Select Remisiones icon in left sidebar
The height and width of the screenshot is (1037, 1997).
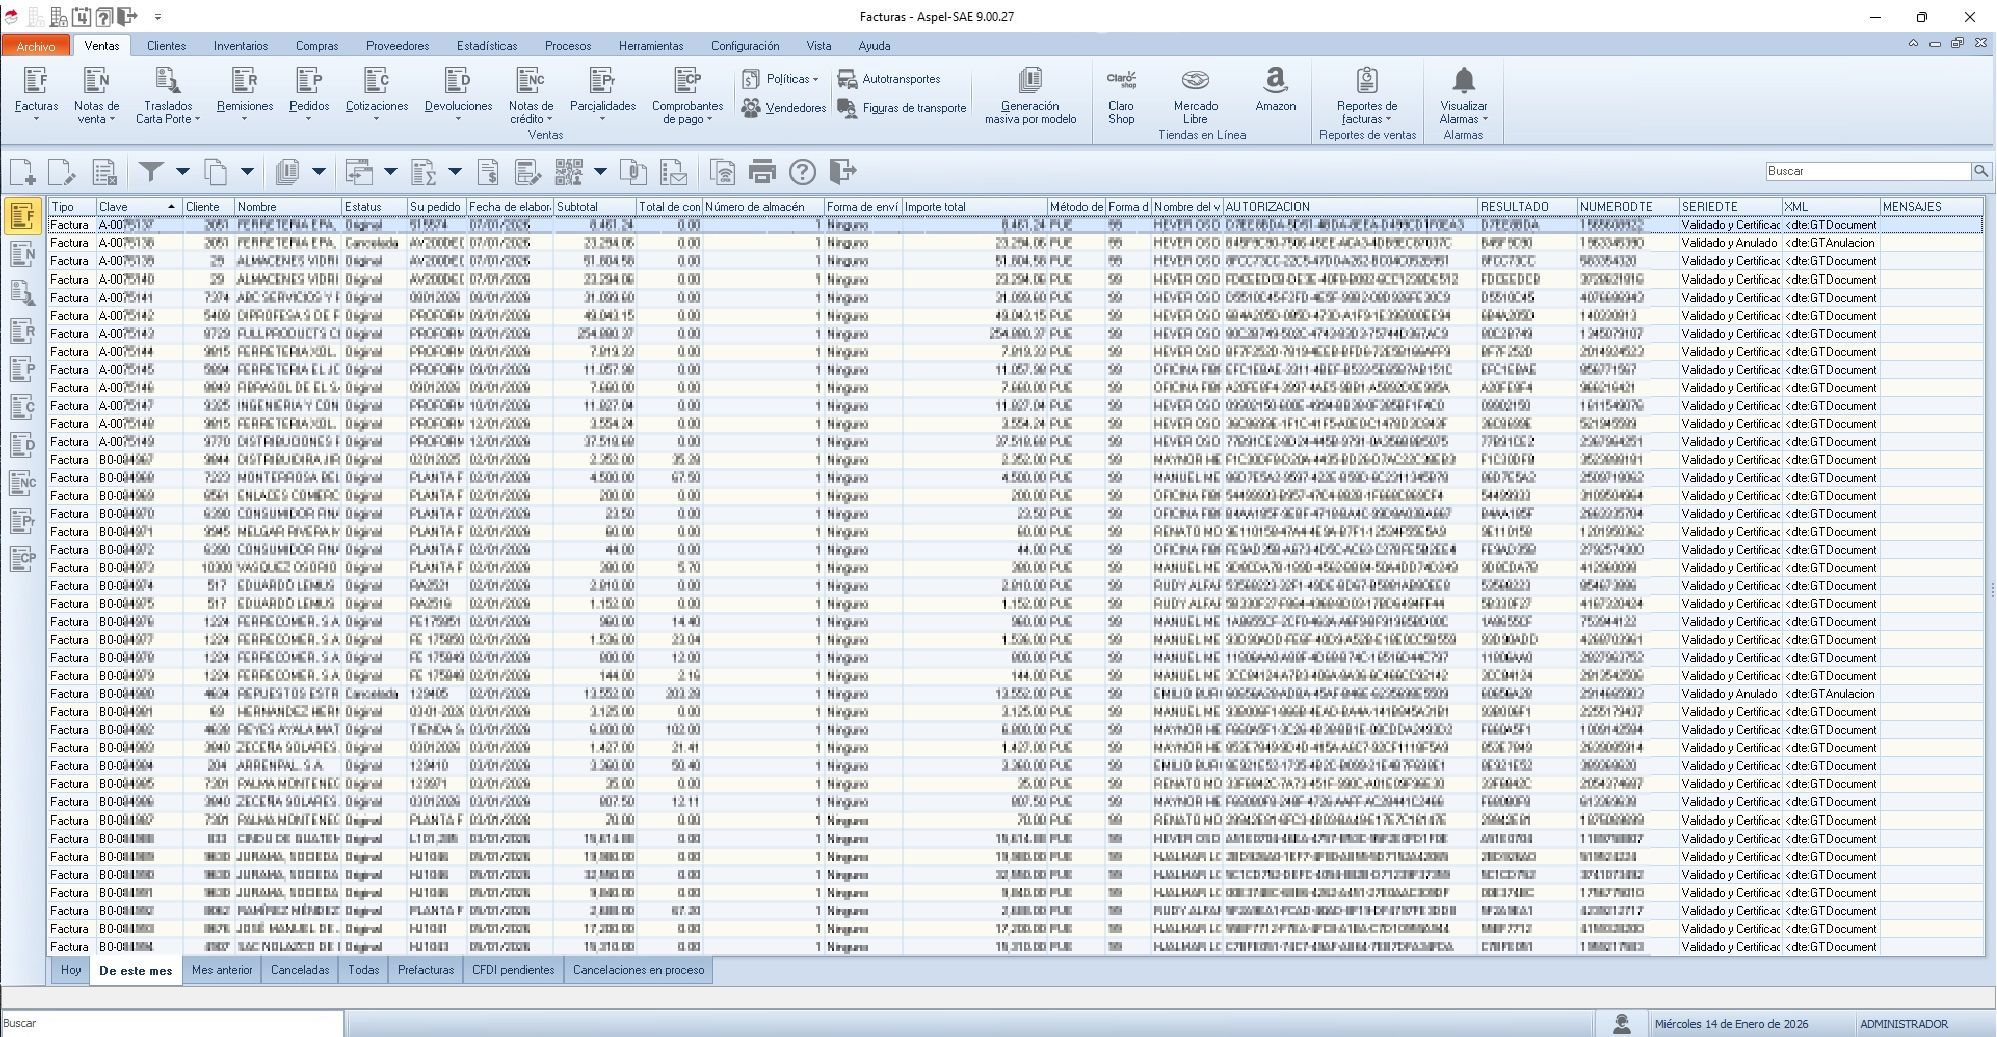22,331
